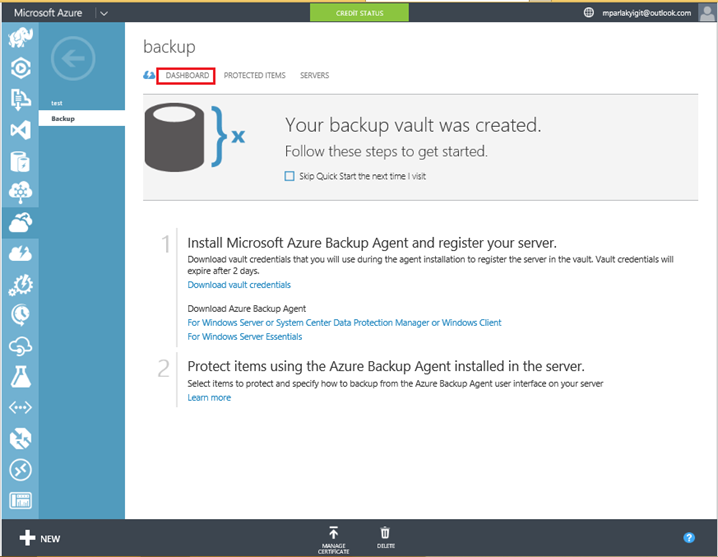This screenshot has width=718, height=557.
Task: Select Recovery Services cloud icon
Action: (x=20, y=223)
